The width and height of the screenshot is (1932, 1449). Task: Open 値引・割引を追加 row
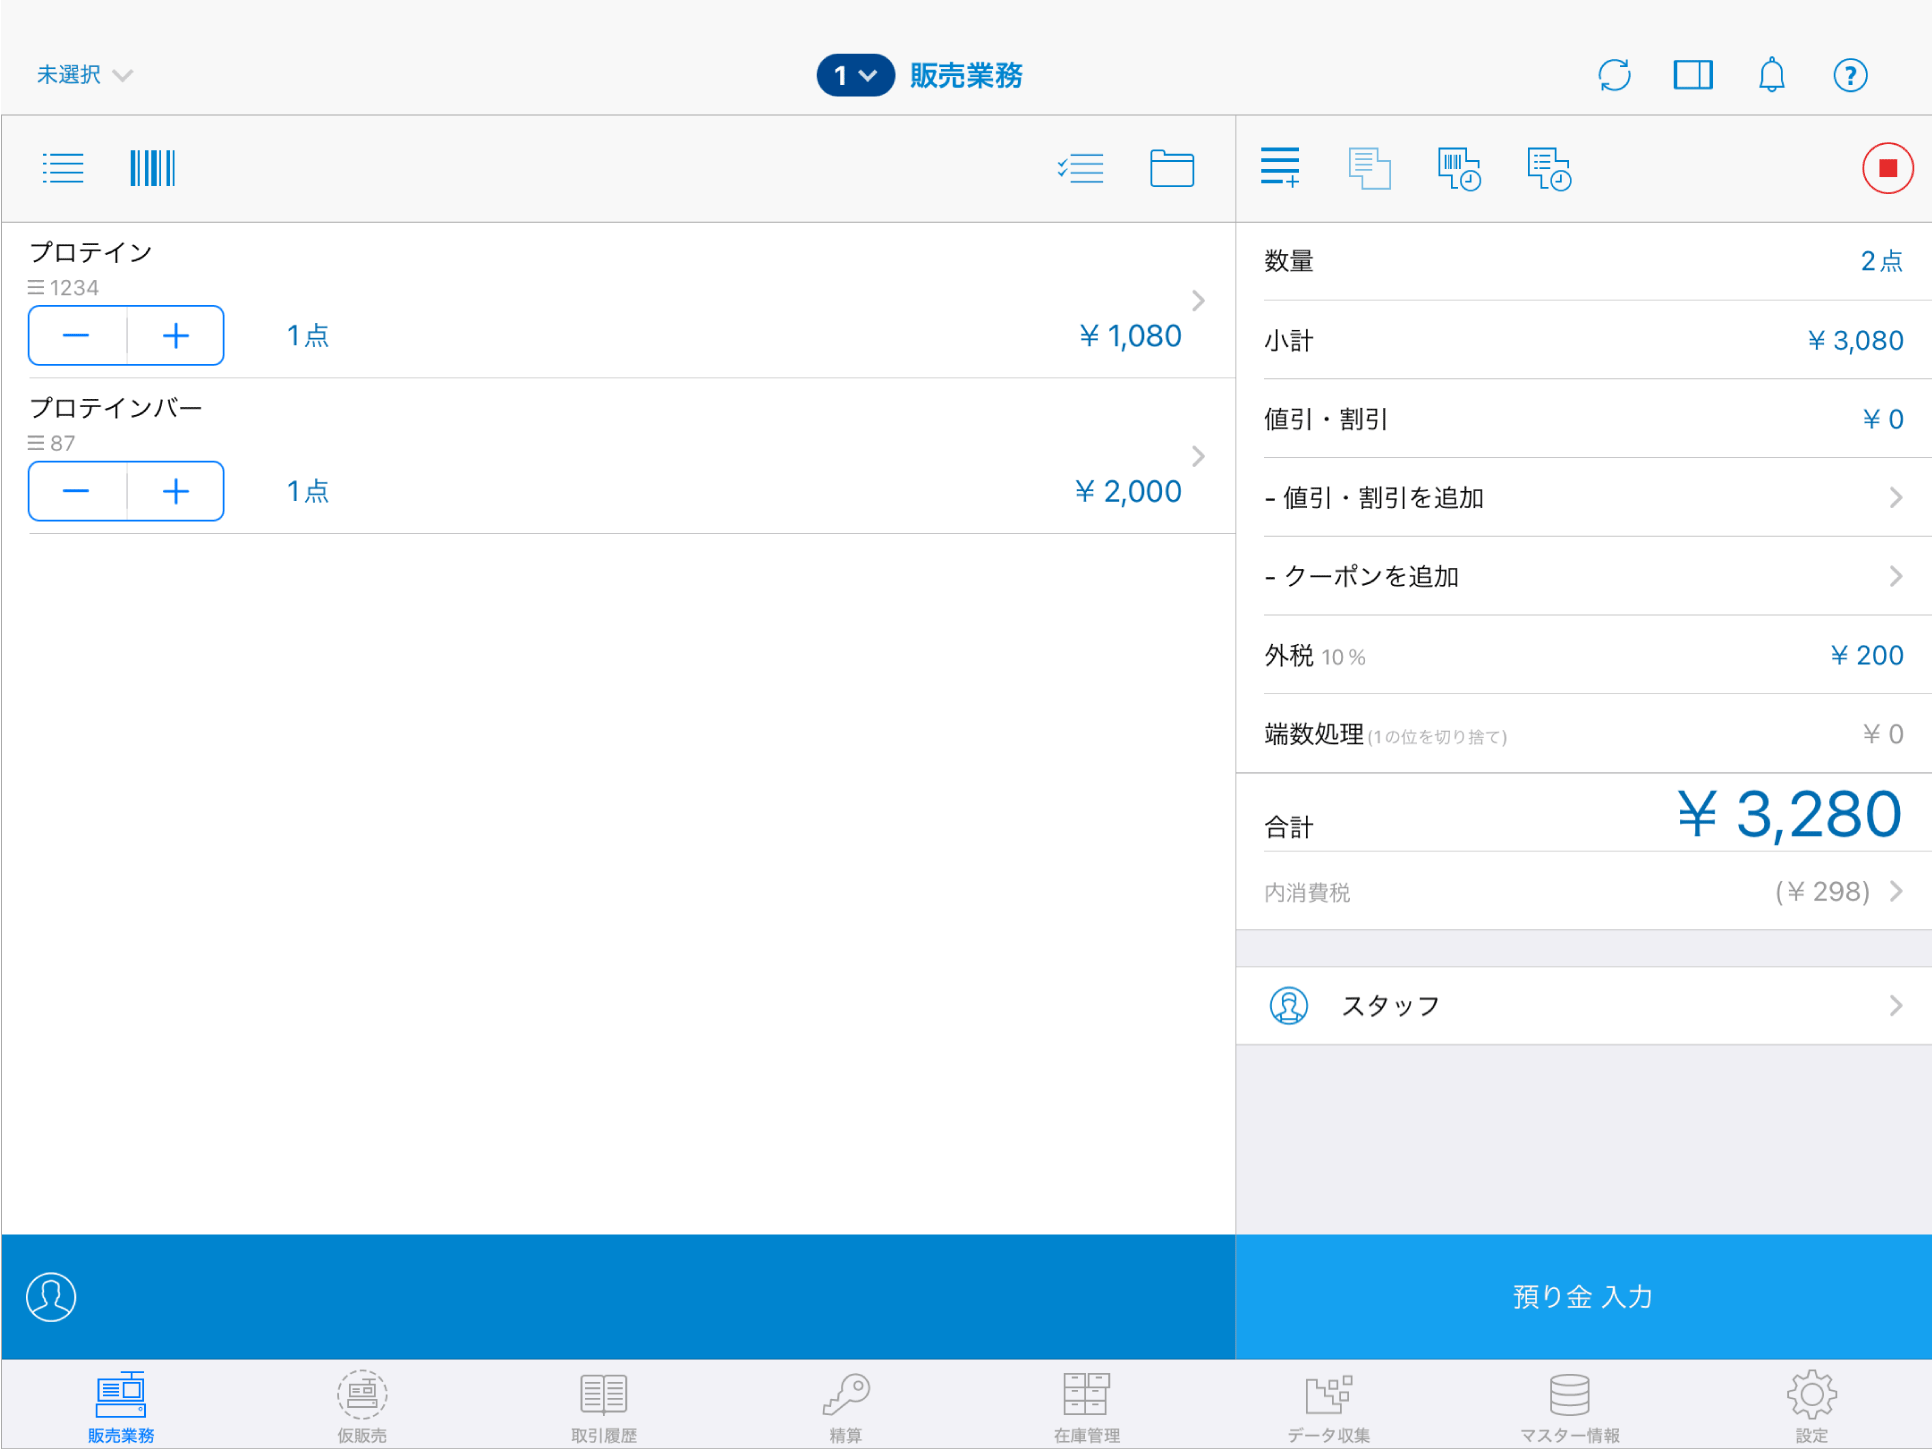pos(1584,497)
